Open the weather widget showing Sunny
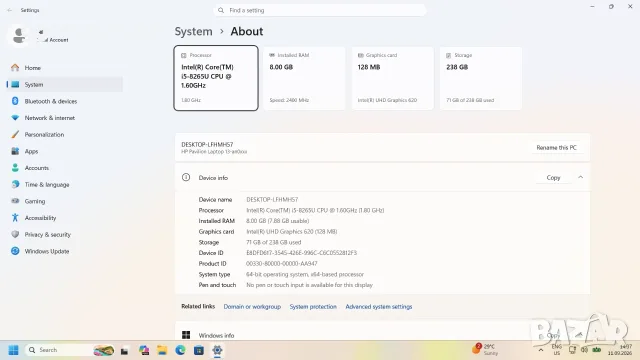This screenshot has width=640, height=360. (x=485, y=350)
